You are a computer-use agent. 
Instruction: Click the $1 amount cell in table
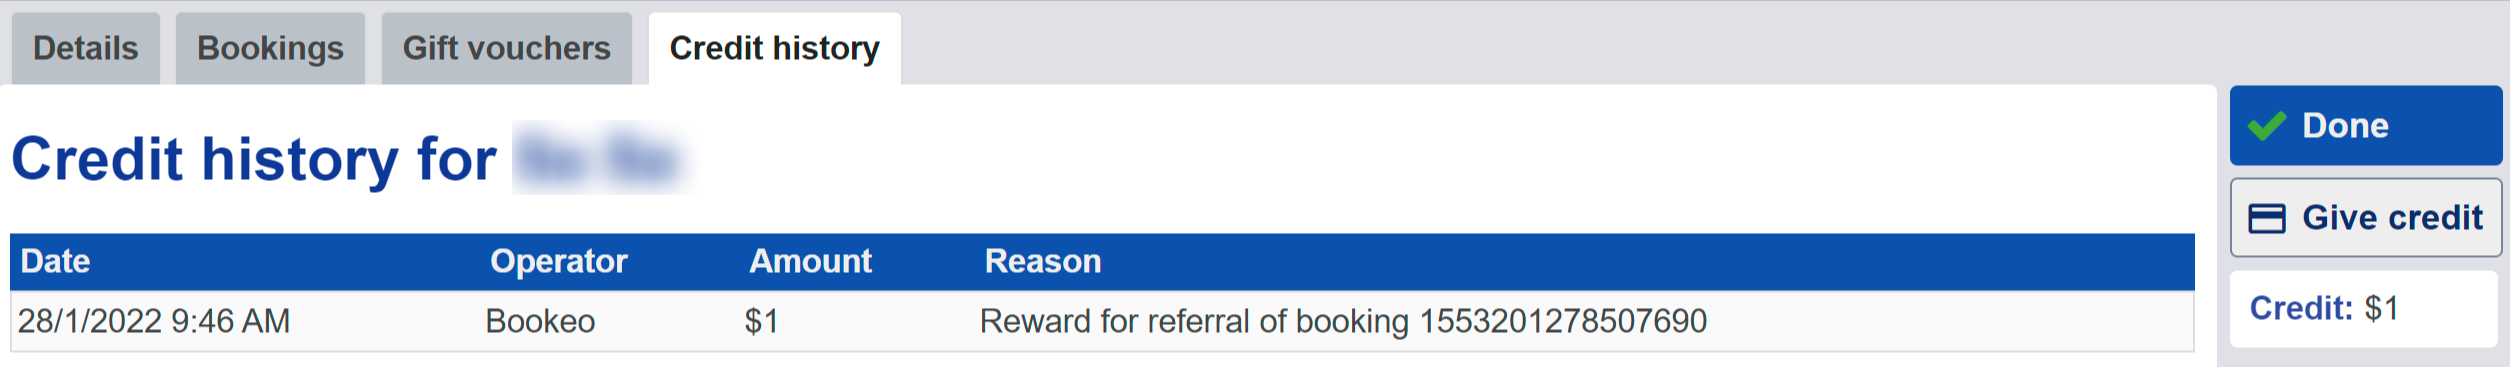(761, 321)
